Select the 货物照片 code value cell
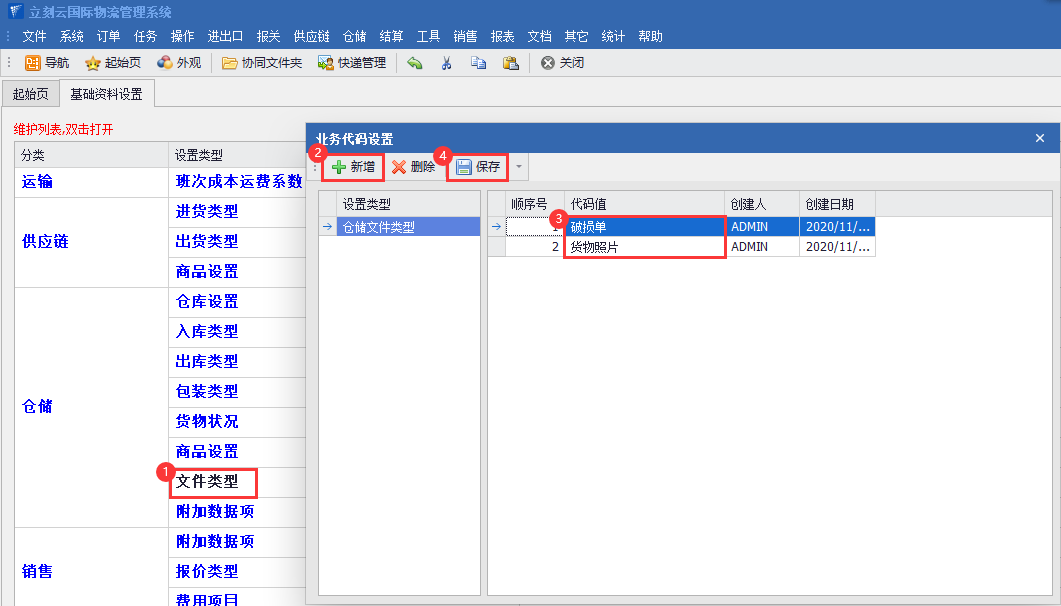The height and width of the screenshot is (606, 1061). pos(643,247)
